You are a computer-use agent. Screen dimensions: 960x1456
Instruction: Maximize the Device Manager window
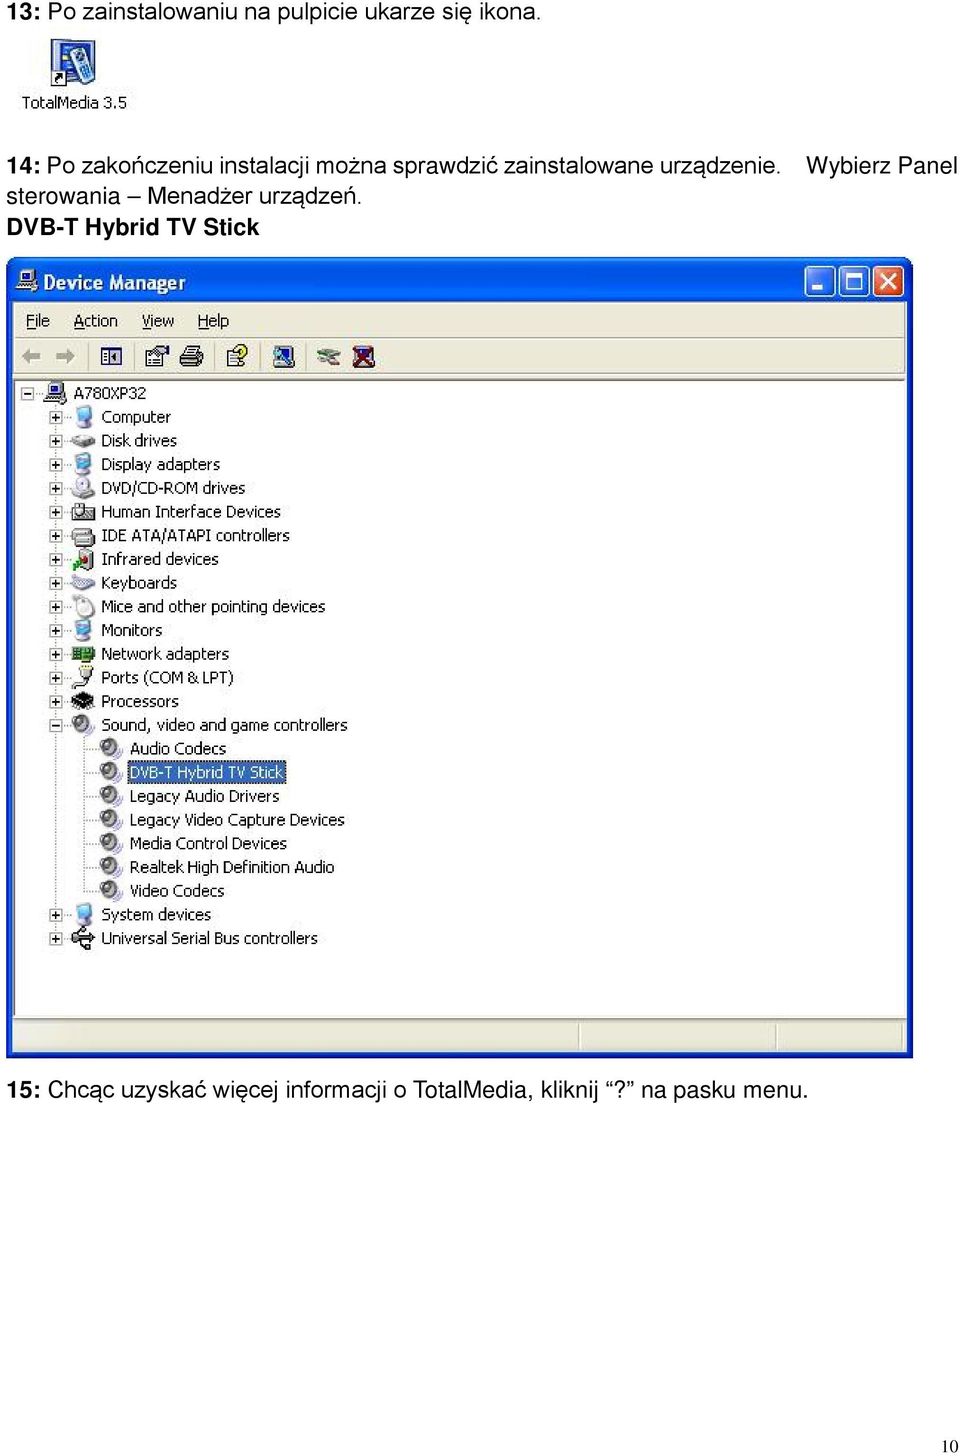pos(854,282)
